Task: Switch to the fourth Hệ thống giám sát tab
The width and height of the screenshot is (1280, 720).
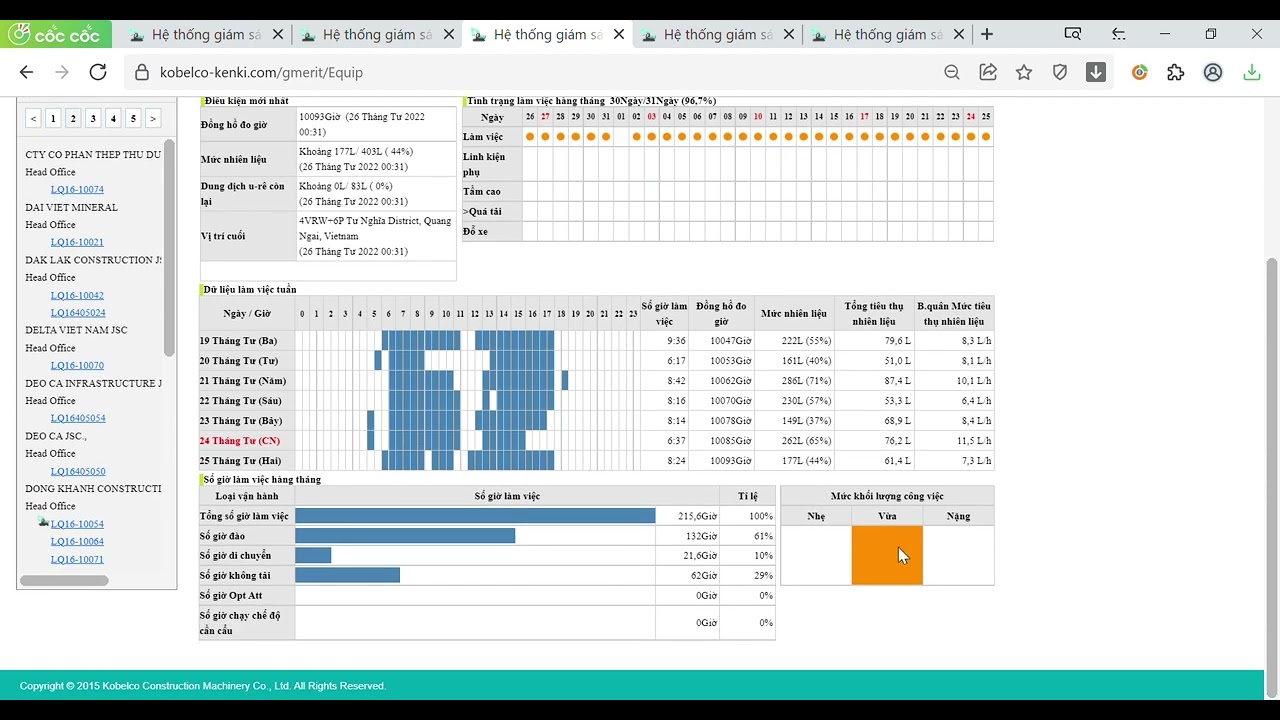Action: pyautogui.click(x=716, y=34)
